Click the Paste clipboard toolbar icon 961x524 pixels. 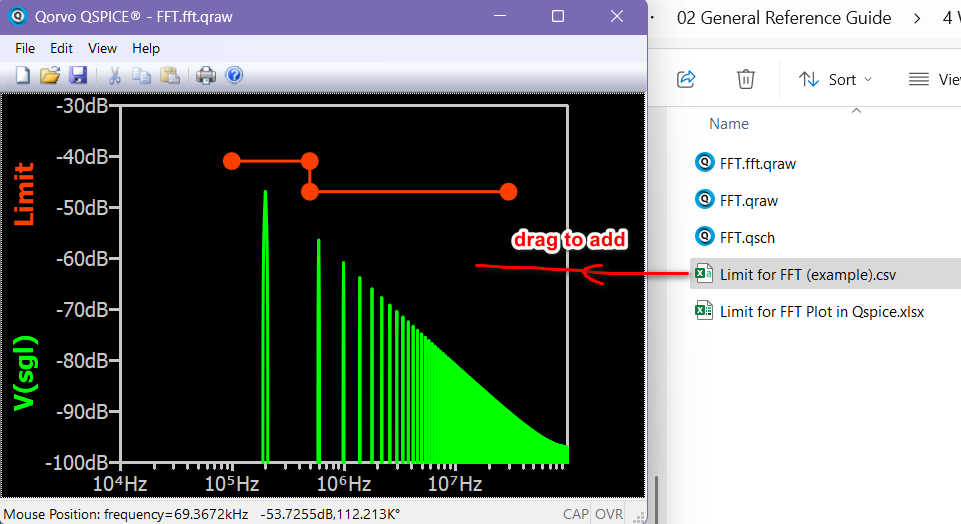(x=170, y=75)
